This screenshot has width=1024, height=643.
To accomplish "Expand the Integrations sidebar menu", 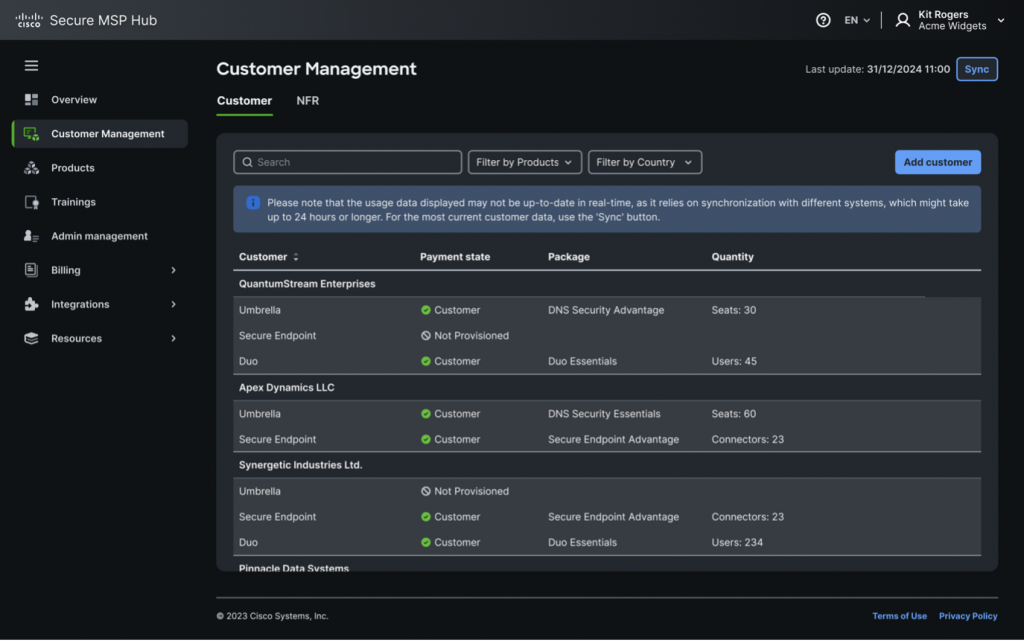I will (173, 304).
